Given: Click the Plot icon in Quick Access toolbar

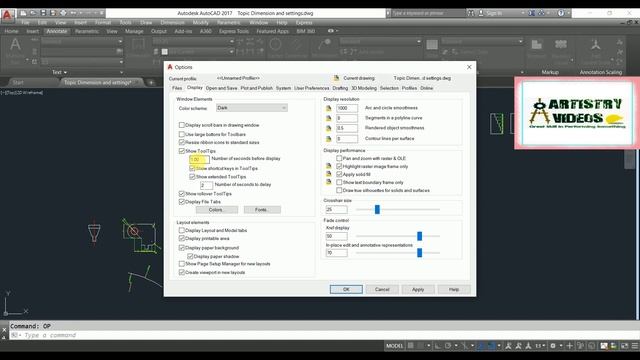Looking at the screenshot, I should click(63, 13).
